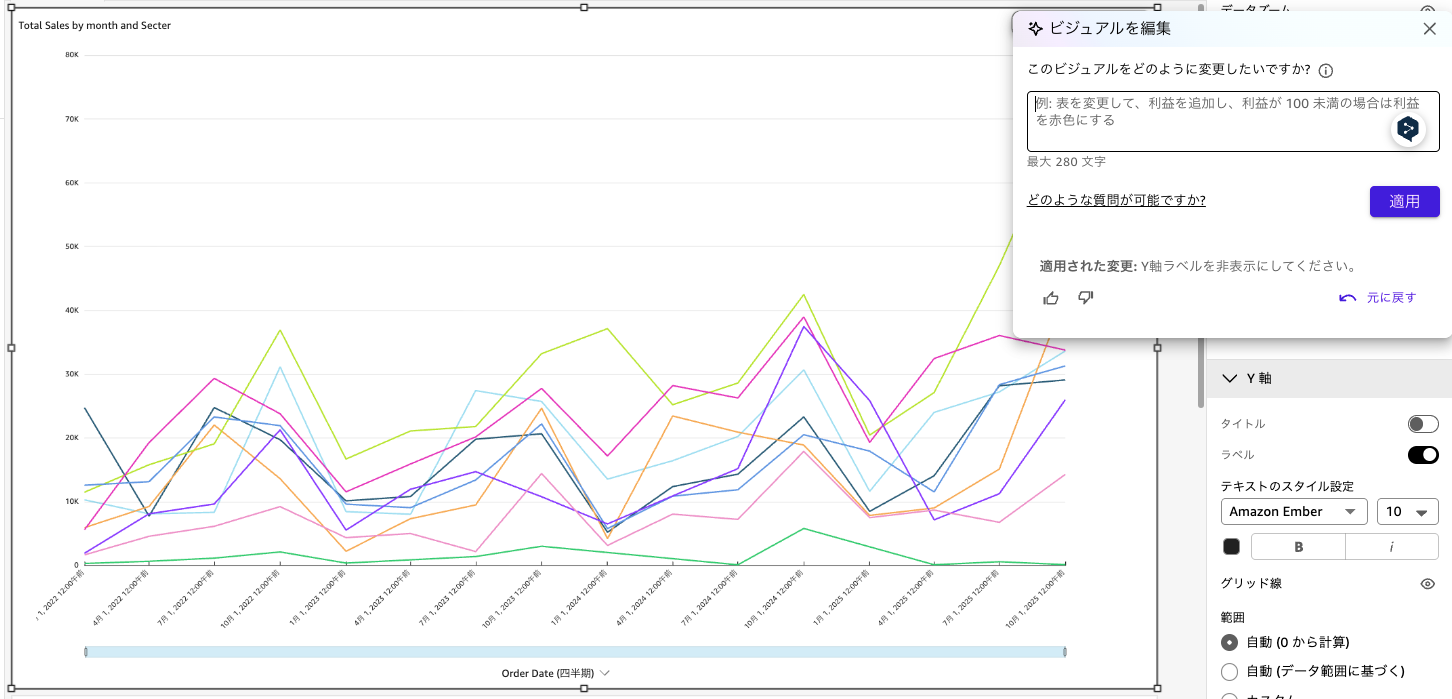Viewport: 1452px width, 699px height.
Task: Click the 40K Y-axis label
Action: coord(71,310)
